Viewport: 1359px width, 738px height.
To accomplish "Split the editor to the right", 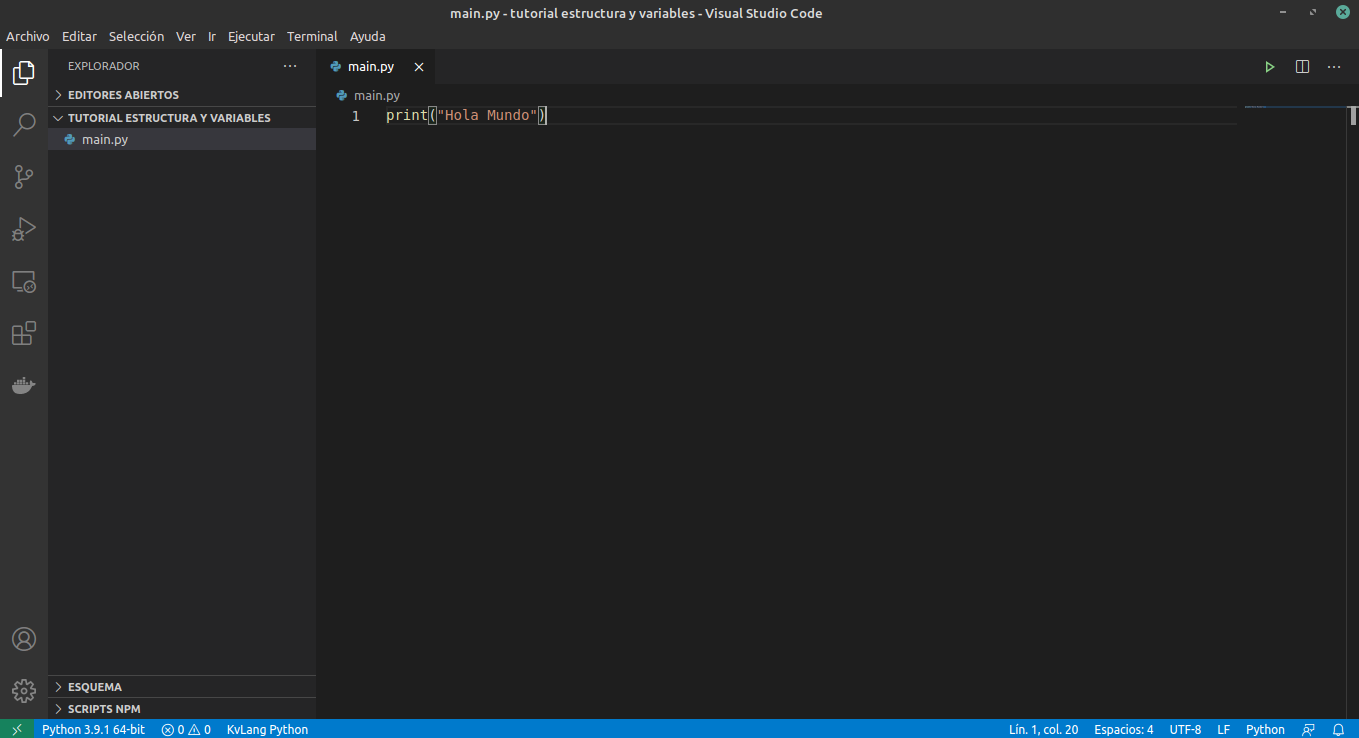I will click(1302, 67).
